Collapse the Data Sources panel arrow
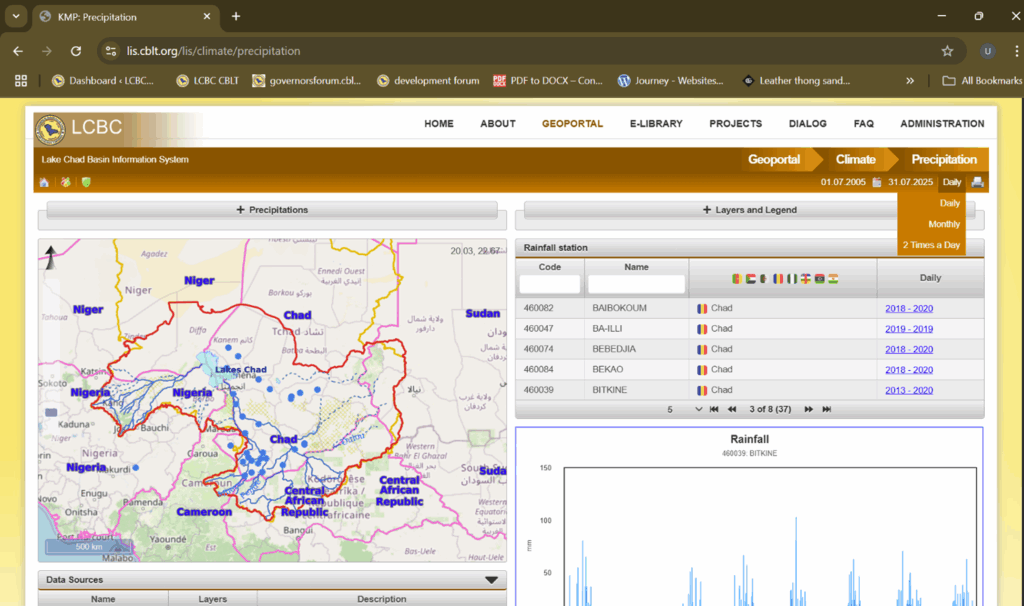This screenshot has width=1024, height=606. [491, 579]
